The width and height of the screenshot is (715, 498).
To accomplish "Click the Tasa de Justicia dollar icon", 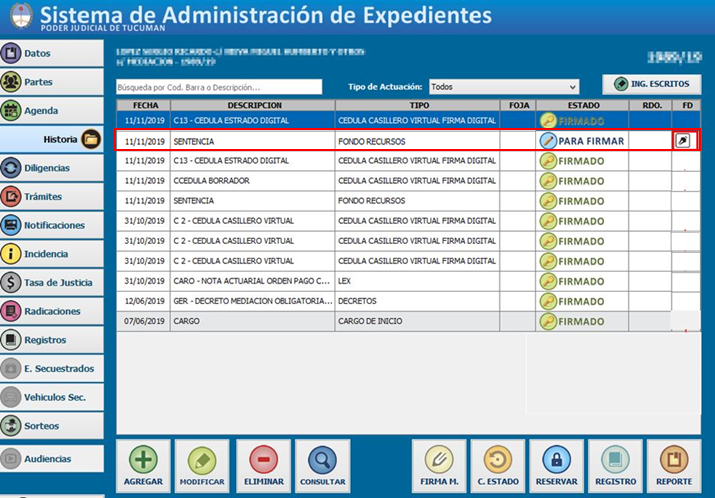I will (x=11, y=283).
